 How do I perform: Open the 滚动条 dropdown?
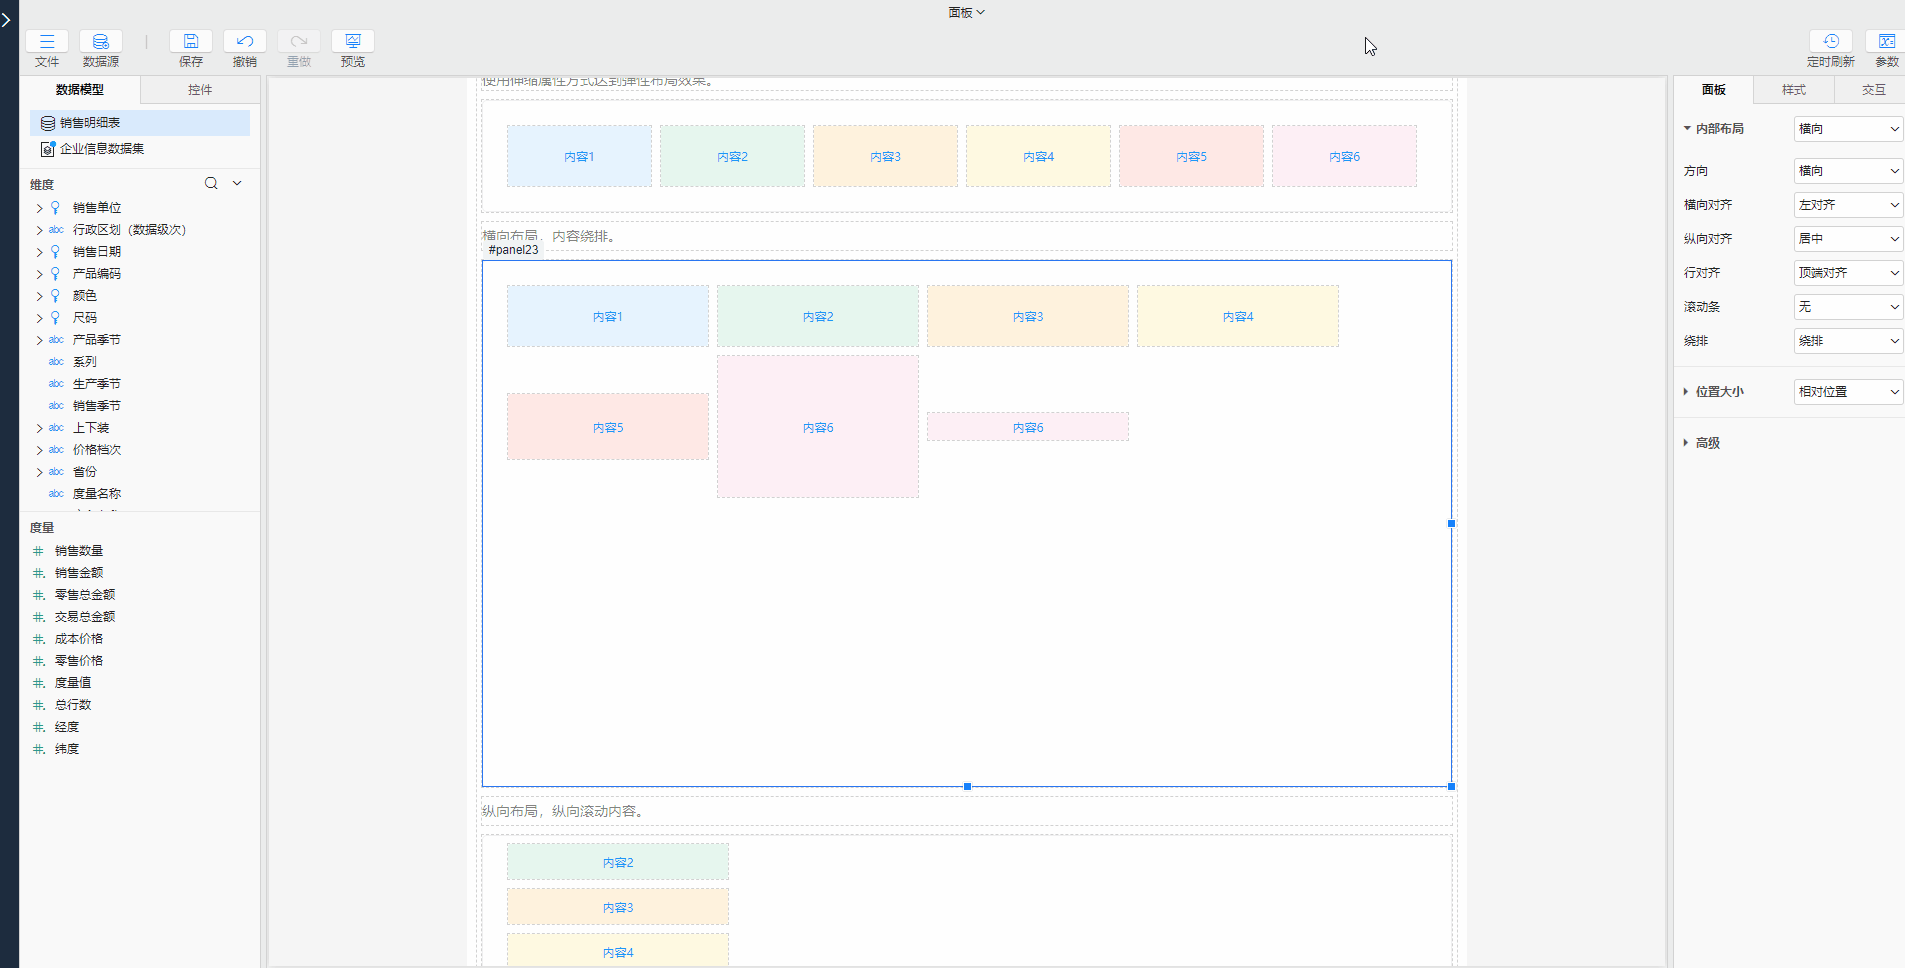click(x=1847, y=307)
